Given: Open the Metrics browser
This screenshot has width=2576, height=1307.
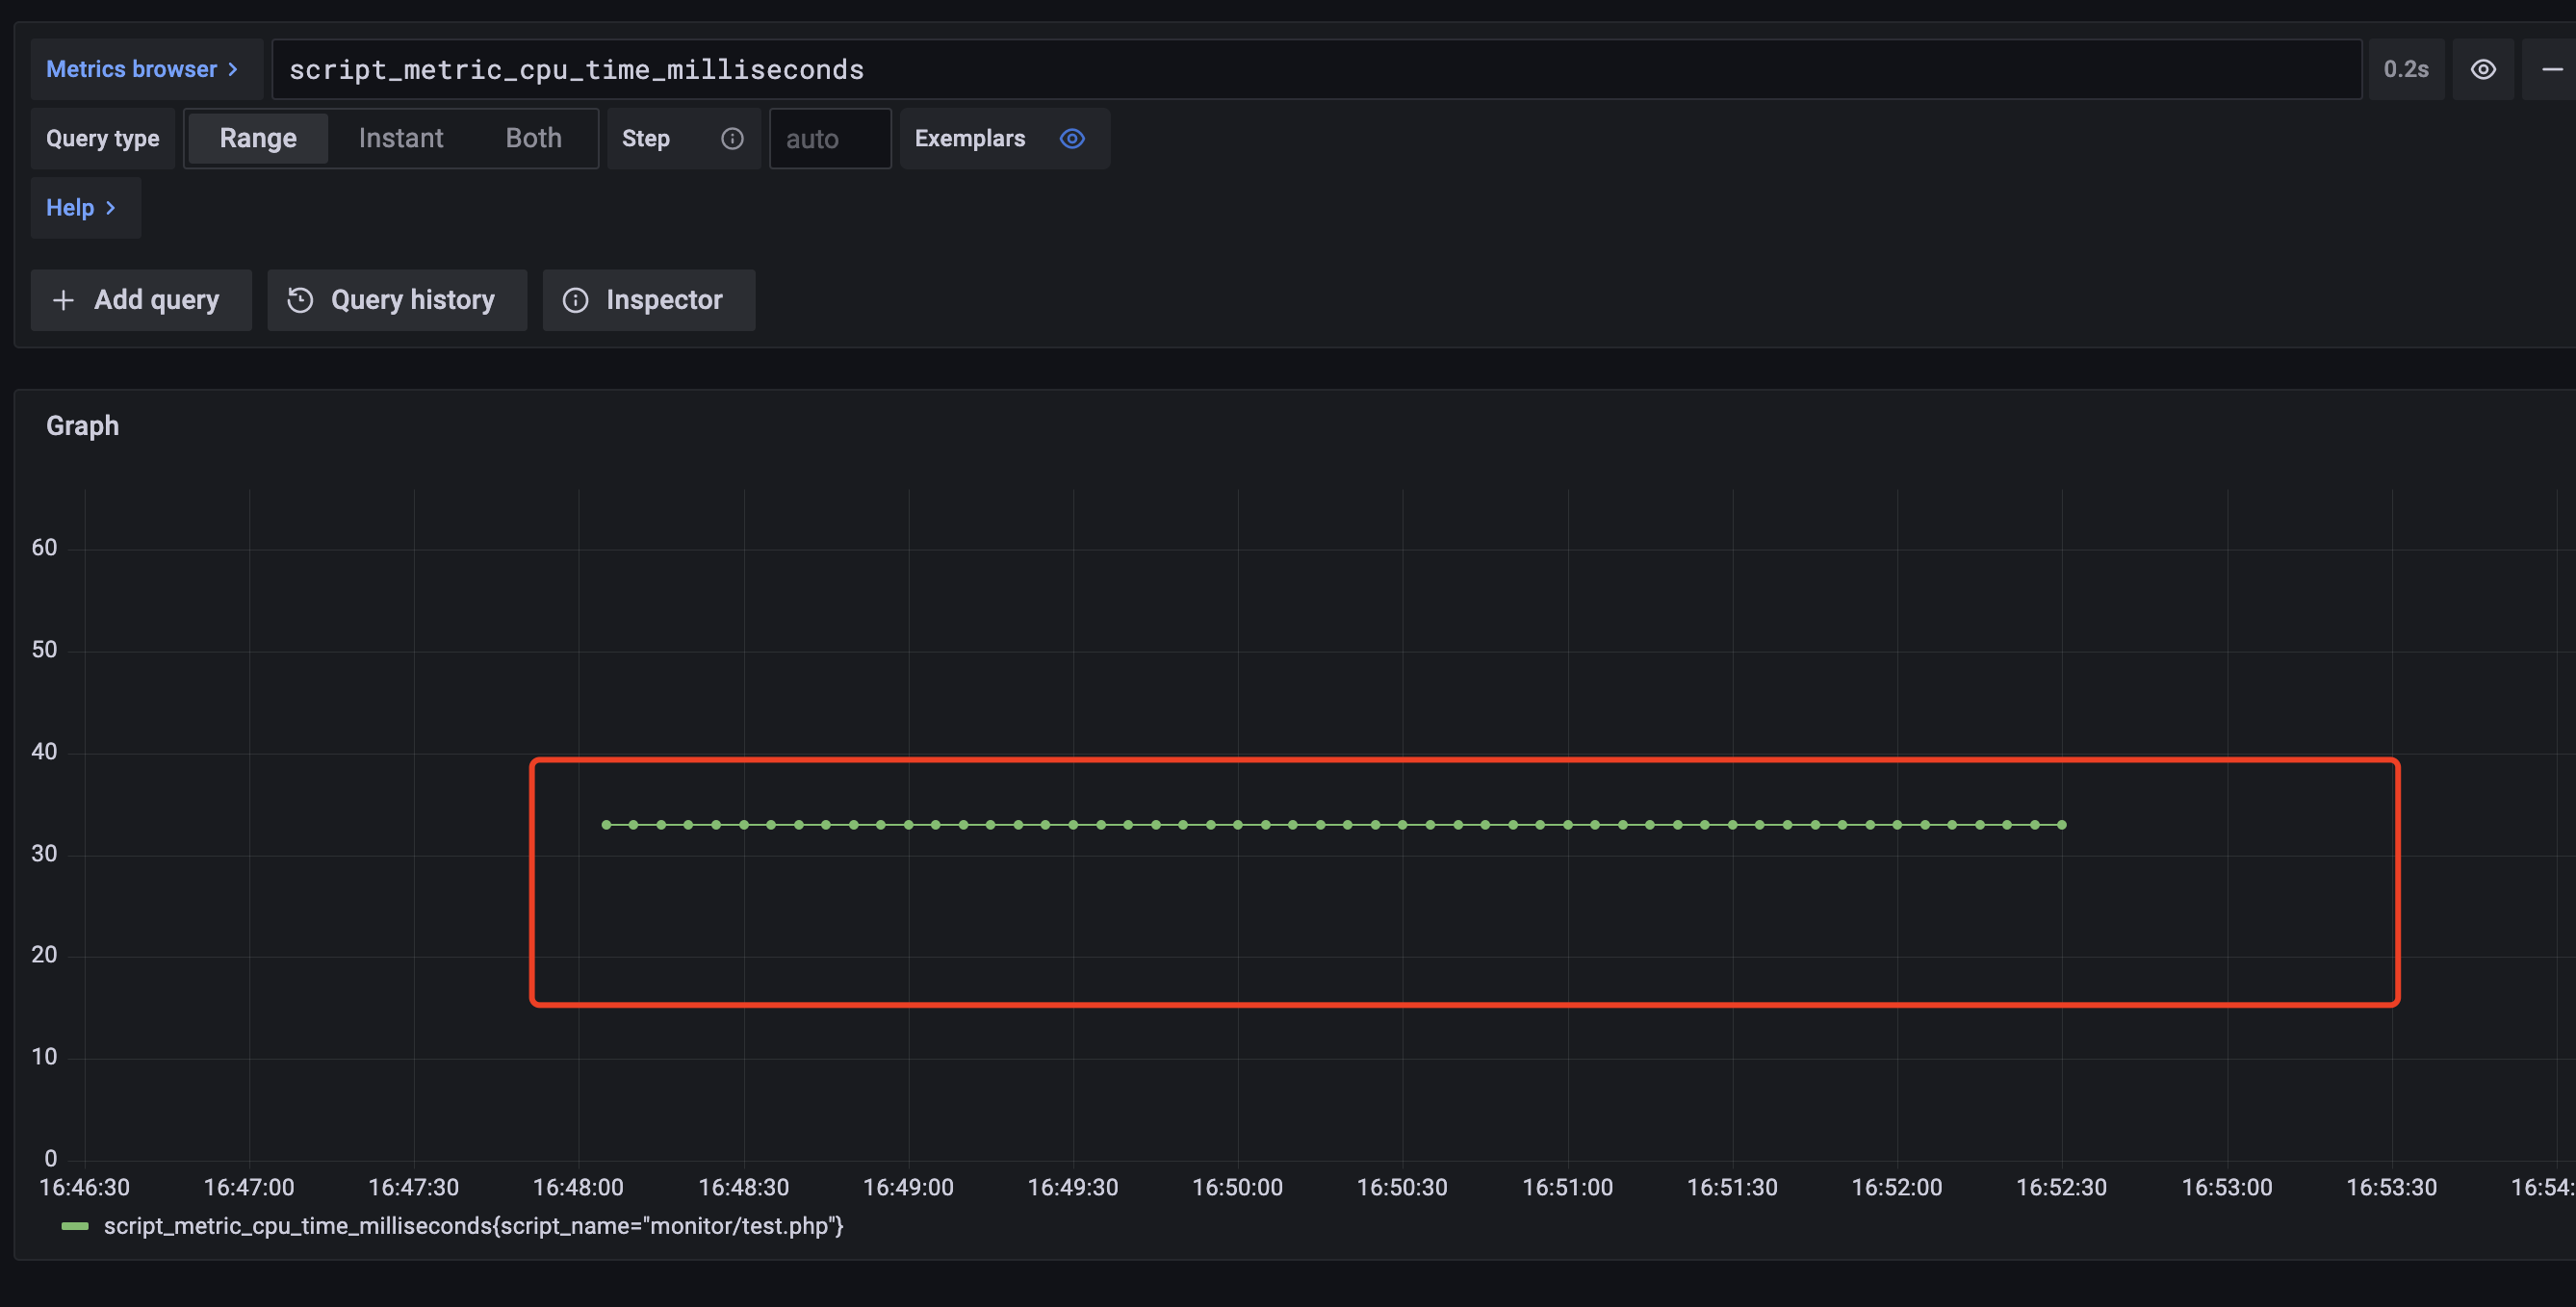Looking at the screenshot, I should point(146,69).
